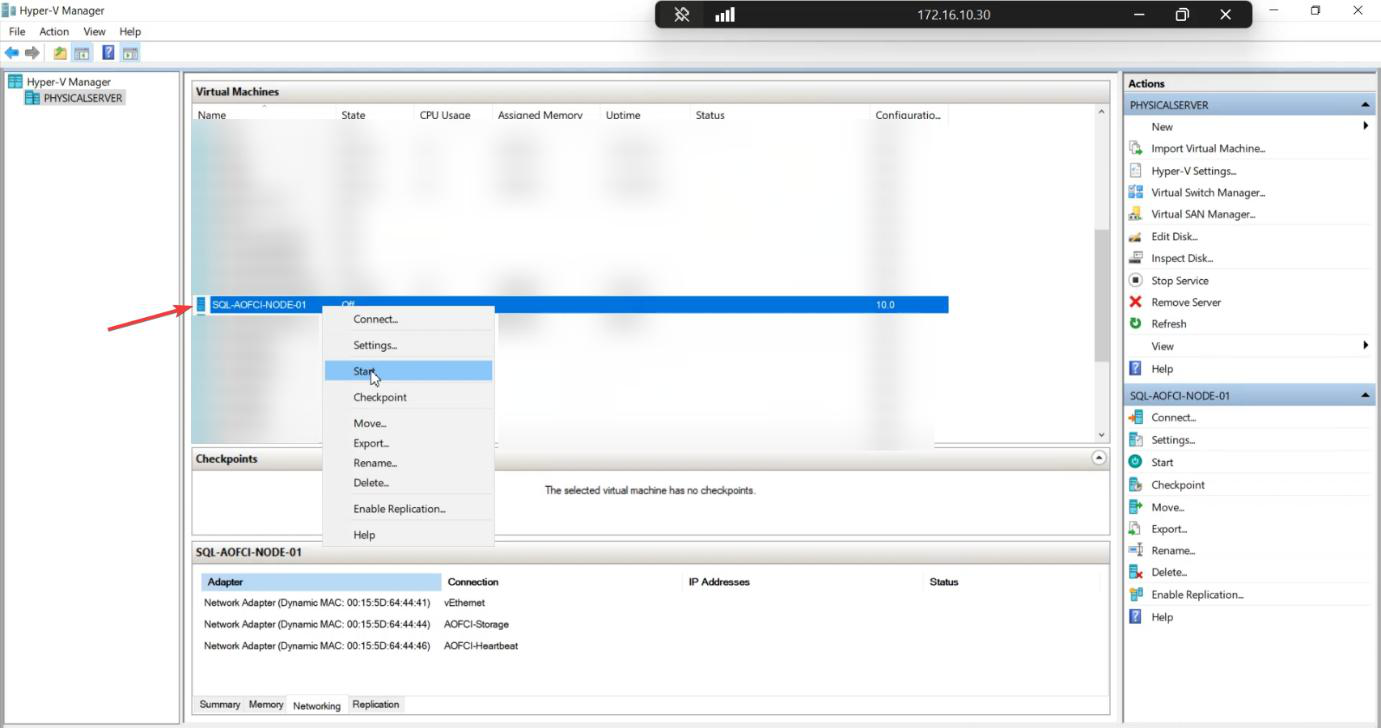This screenshot has width=1381, height=728.
Task: Click Settings icon under SQL-AOFCI-NODE-01 actions
Action: 1135,440
